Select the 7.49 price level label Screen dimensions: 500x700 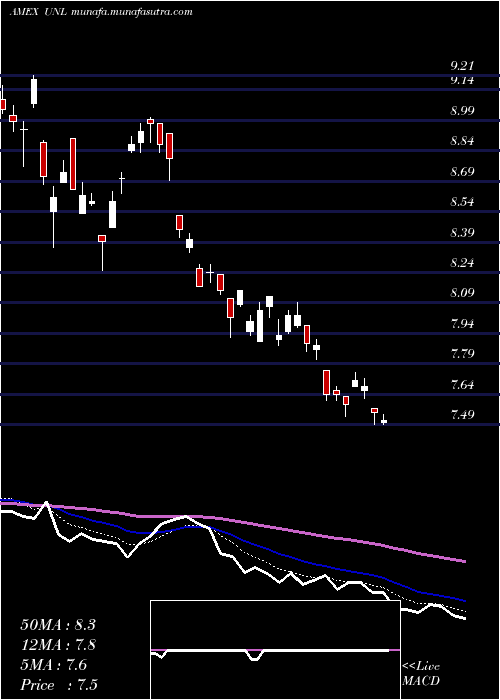[462, 415]
